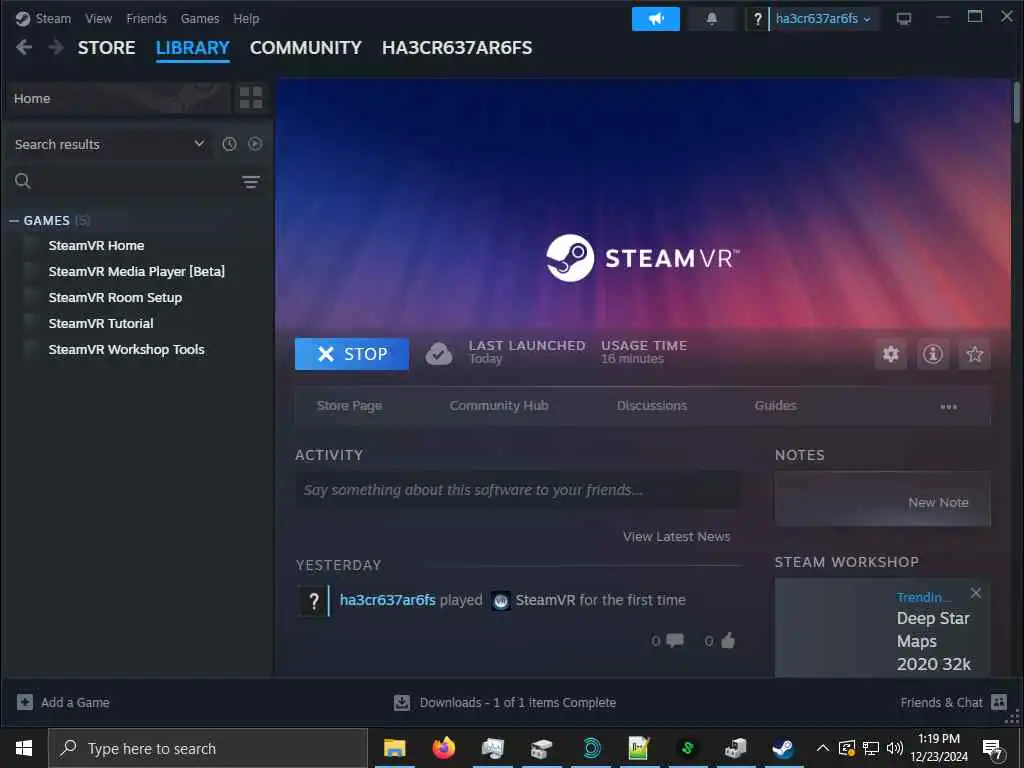Open the Friends menu
Viewport: 1024px width, 768px height.
tap(146, 18)
